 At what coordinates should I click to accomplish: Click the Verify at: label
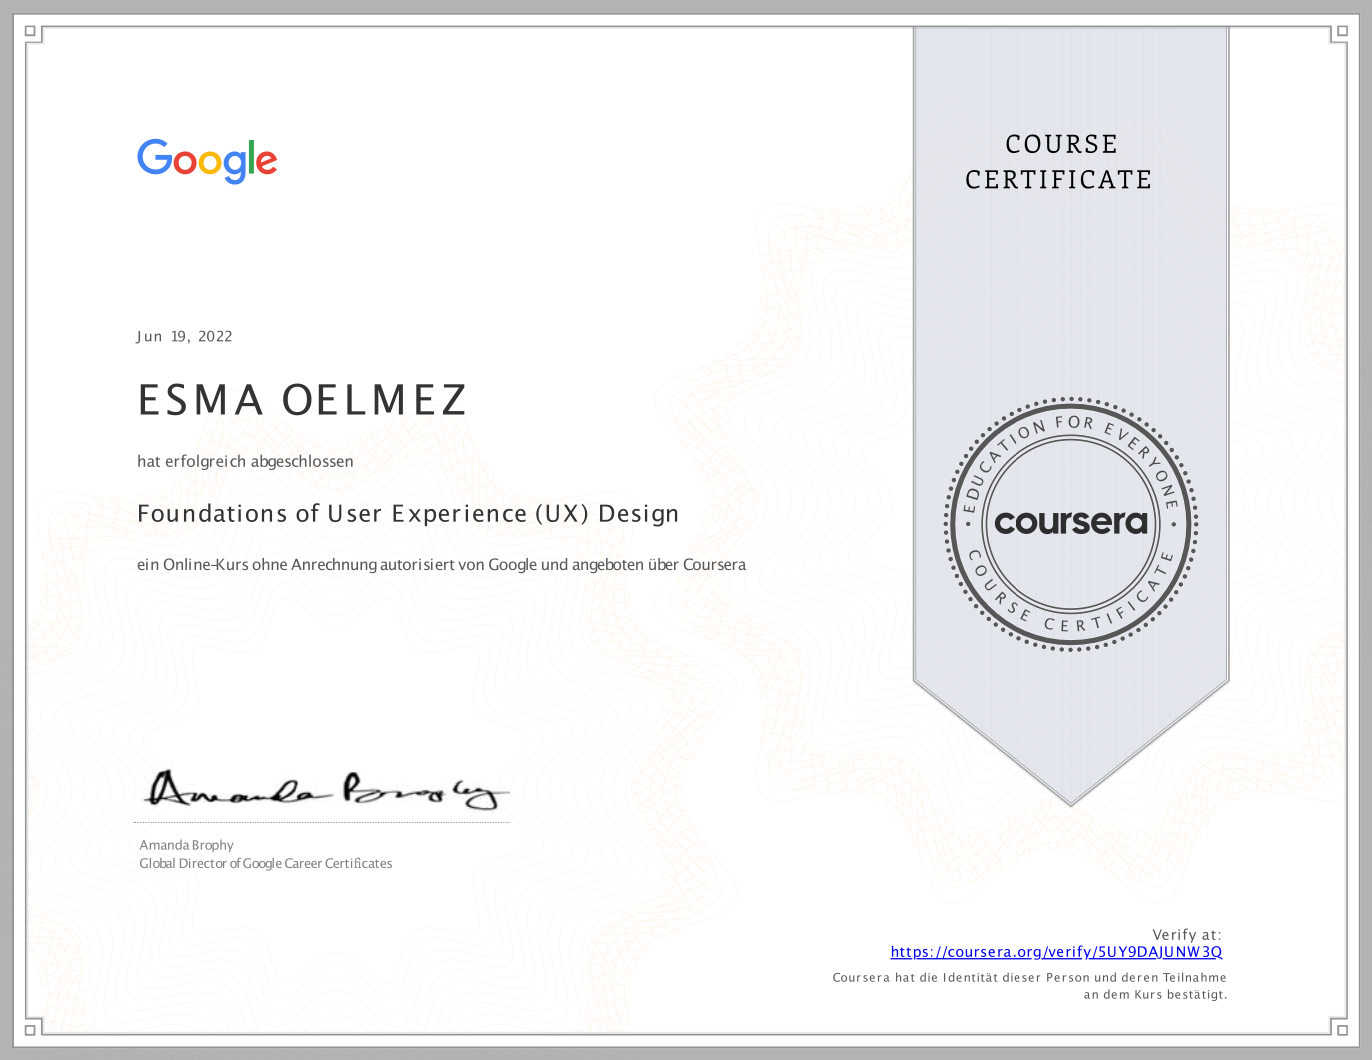tap(1187, 935)
